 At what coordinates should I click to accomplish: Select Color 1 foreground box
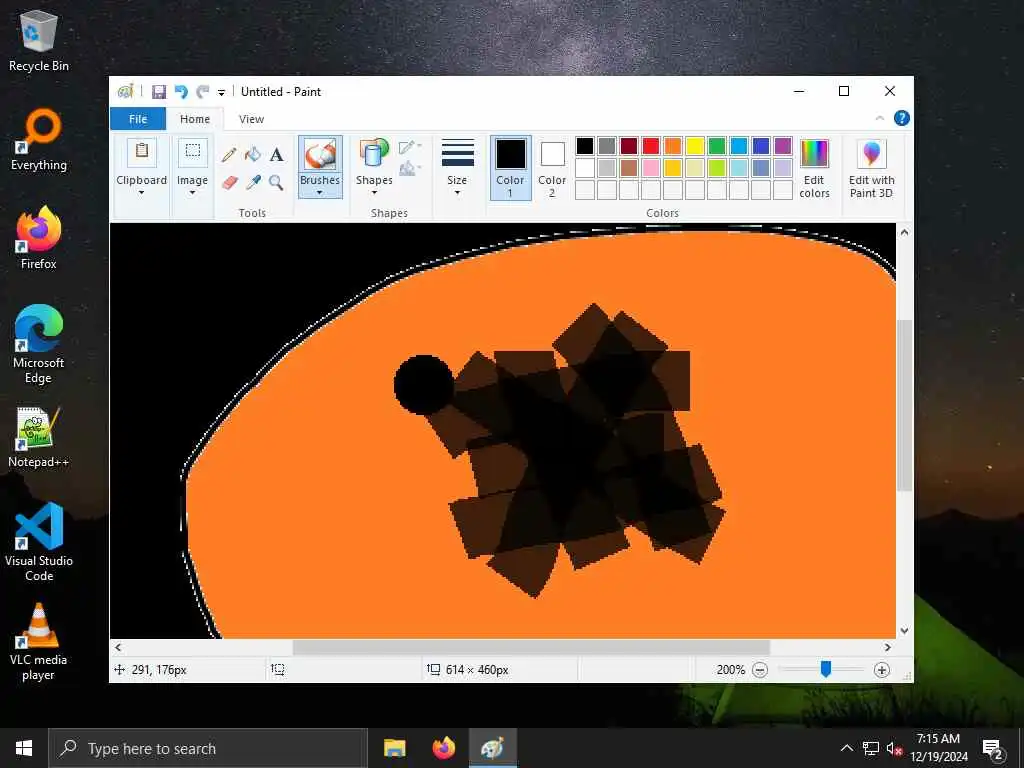pyautogui.click(x=510, y=168)
